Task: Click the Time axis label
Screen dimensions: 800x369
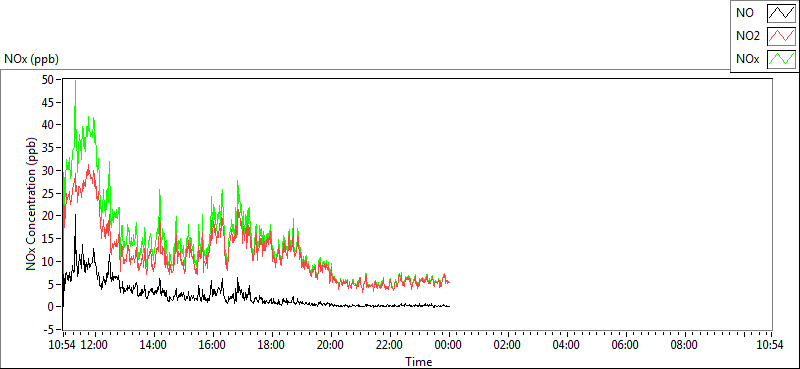Action: click(419, 362)
